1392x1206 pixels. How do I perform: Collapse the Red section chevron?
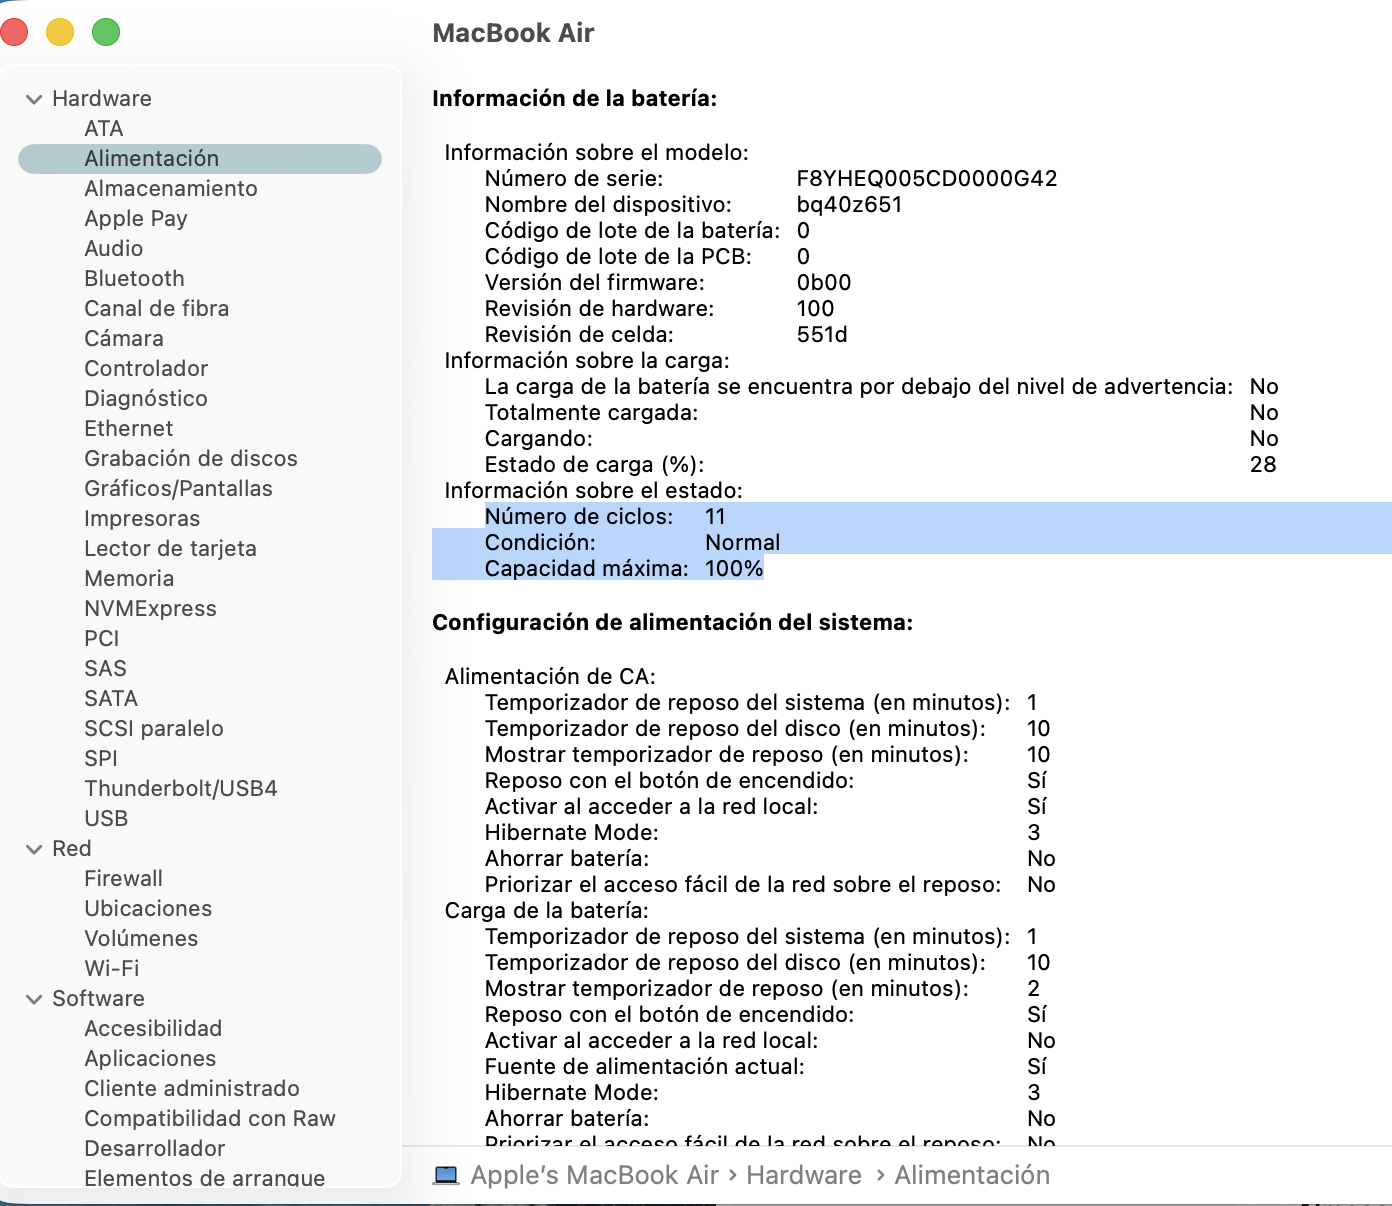click(34, 849)
